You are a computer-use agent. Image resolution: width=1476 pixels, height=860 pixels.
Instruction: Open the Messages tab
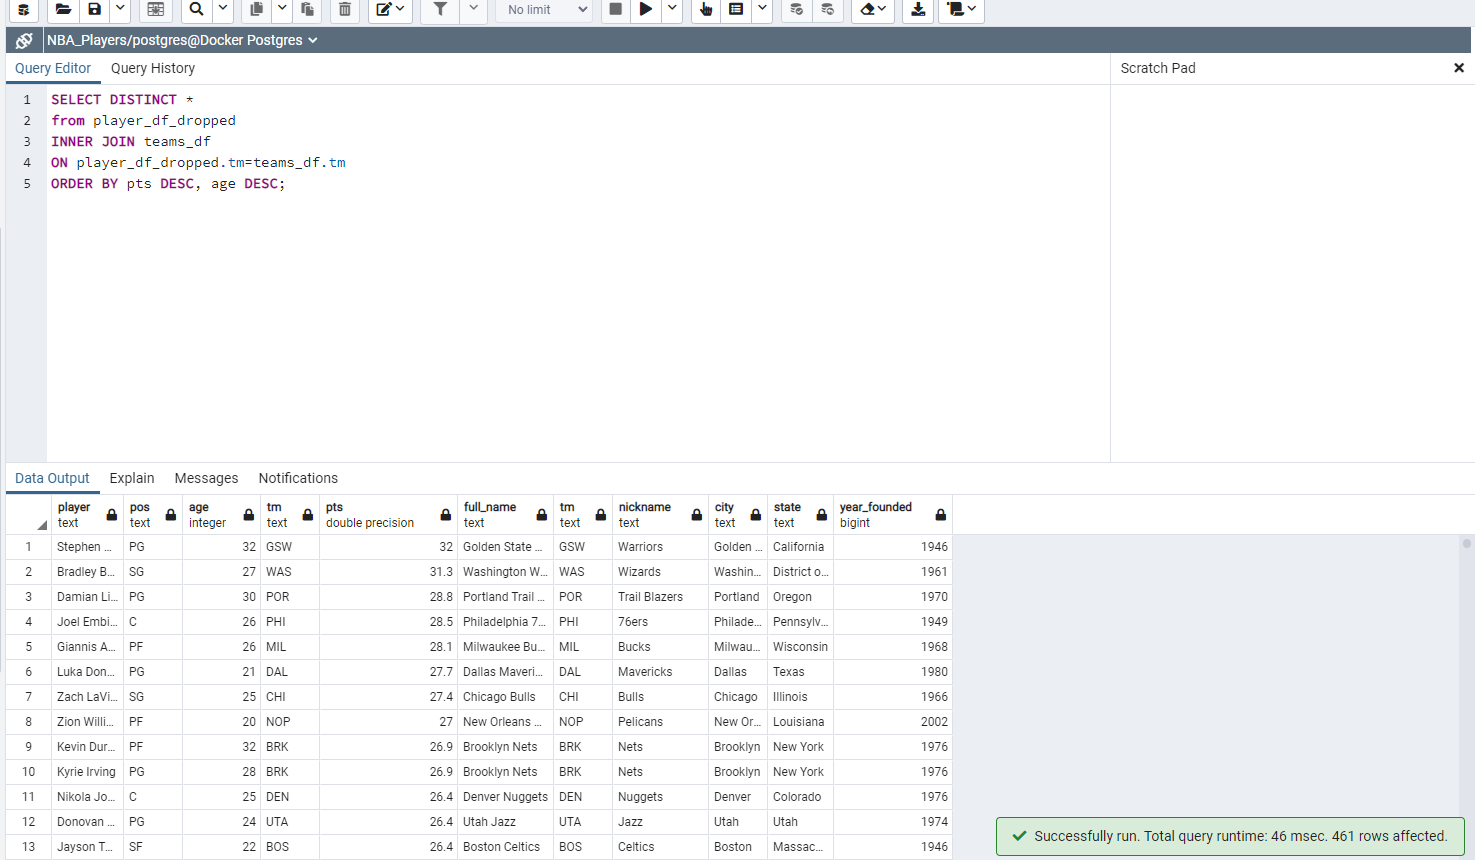click(x=206, y=478)
